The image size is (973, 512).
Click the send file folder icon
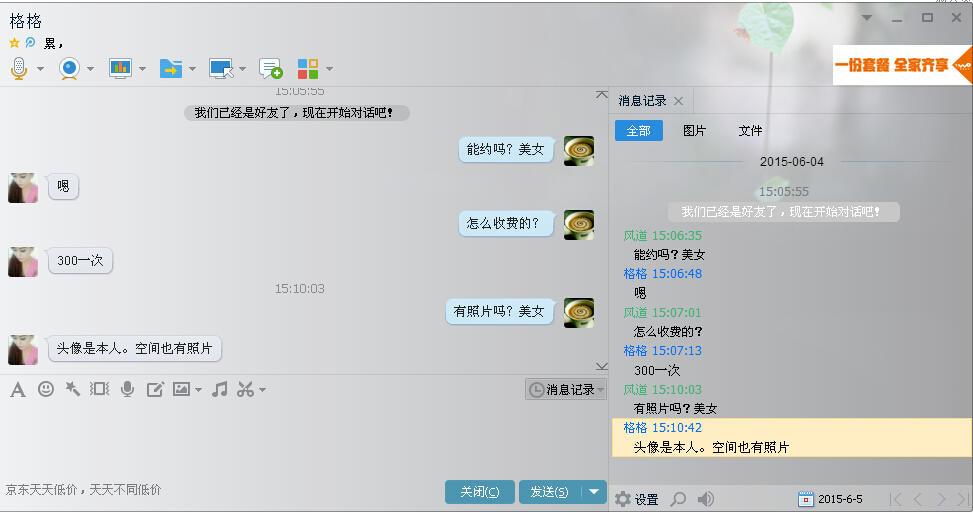pyautogui.click(x=171, y=68)
